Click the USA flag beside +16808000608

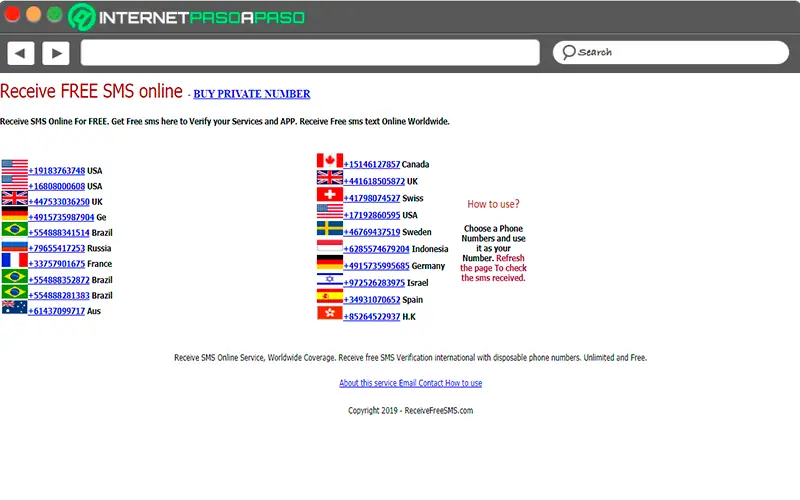14,183
